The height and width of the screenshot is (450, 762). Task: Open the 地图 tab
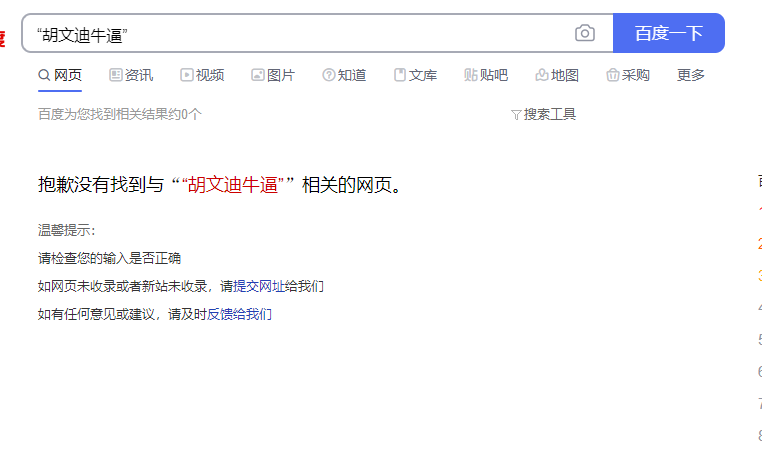pos(557,75)
